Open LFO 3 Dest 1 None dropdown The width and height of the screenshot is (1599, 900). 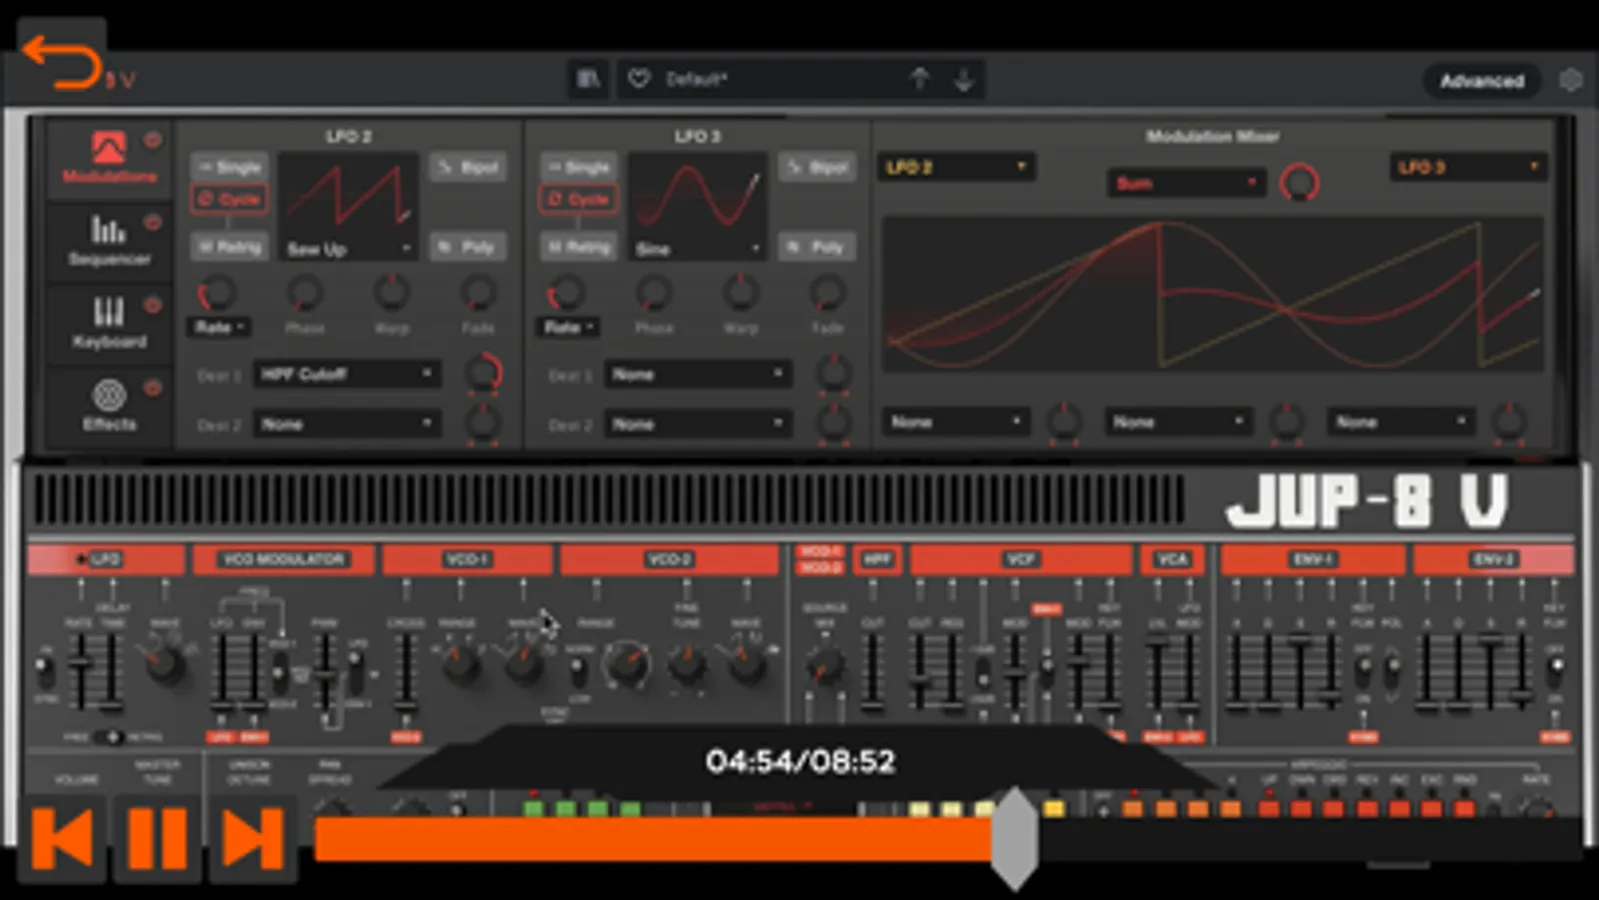[697, 374]
